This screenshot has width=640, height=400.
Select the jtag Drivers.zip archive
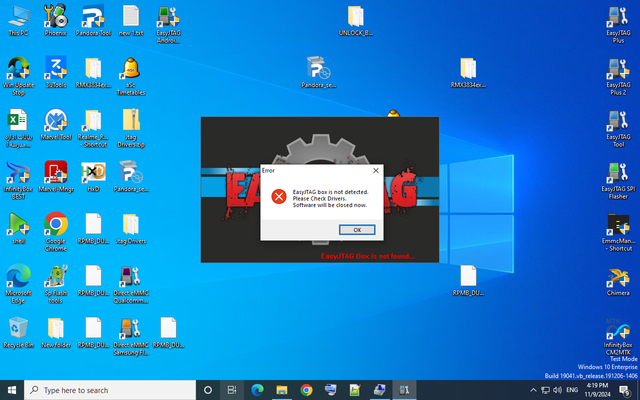131,129
